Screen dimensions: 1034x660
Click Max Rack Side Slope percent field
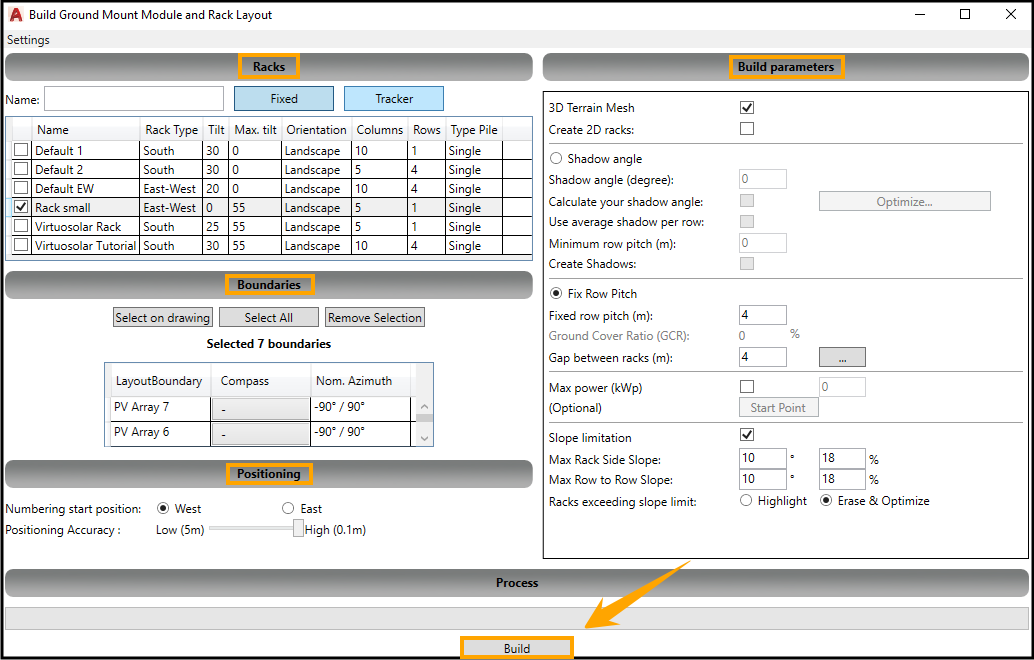pyautogui.click(x=842, y=458)
